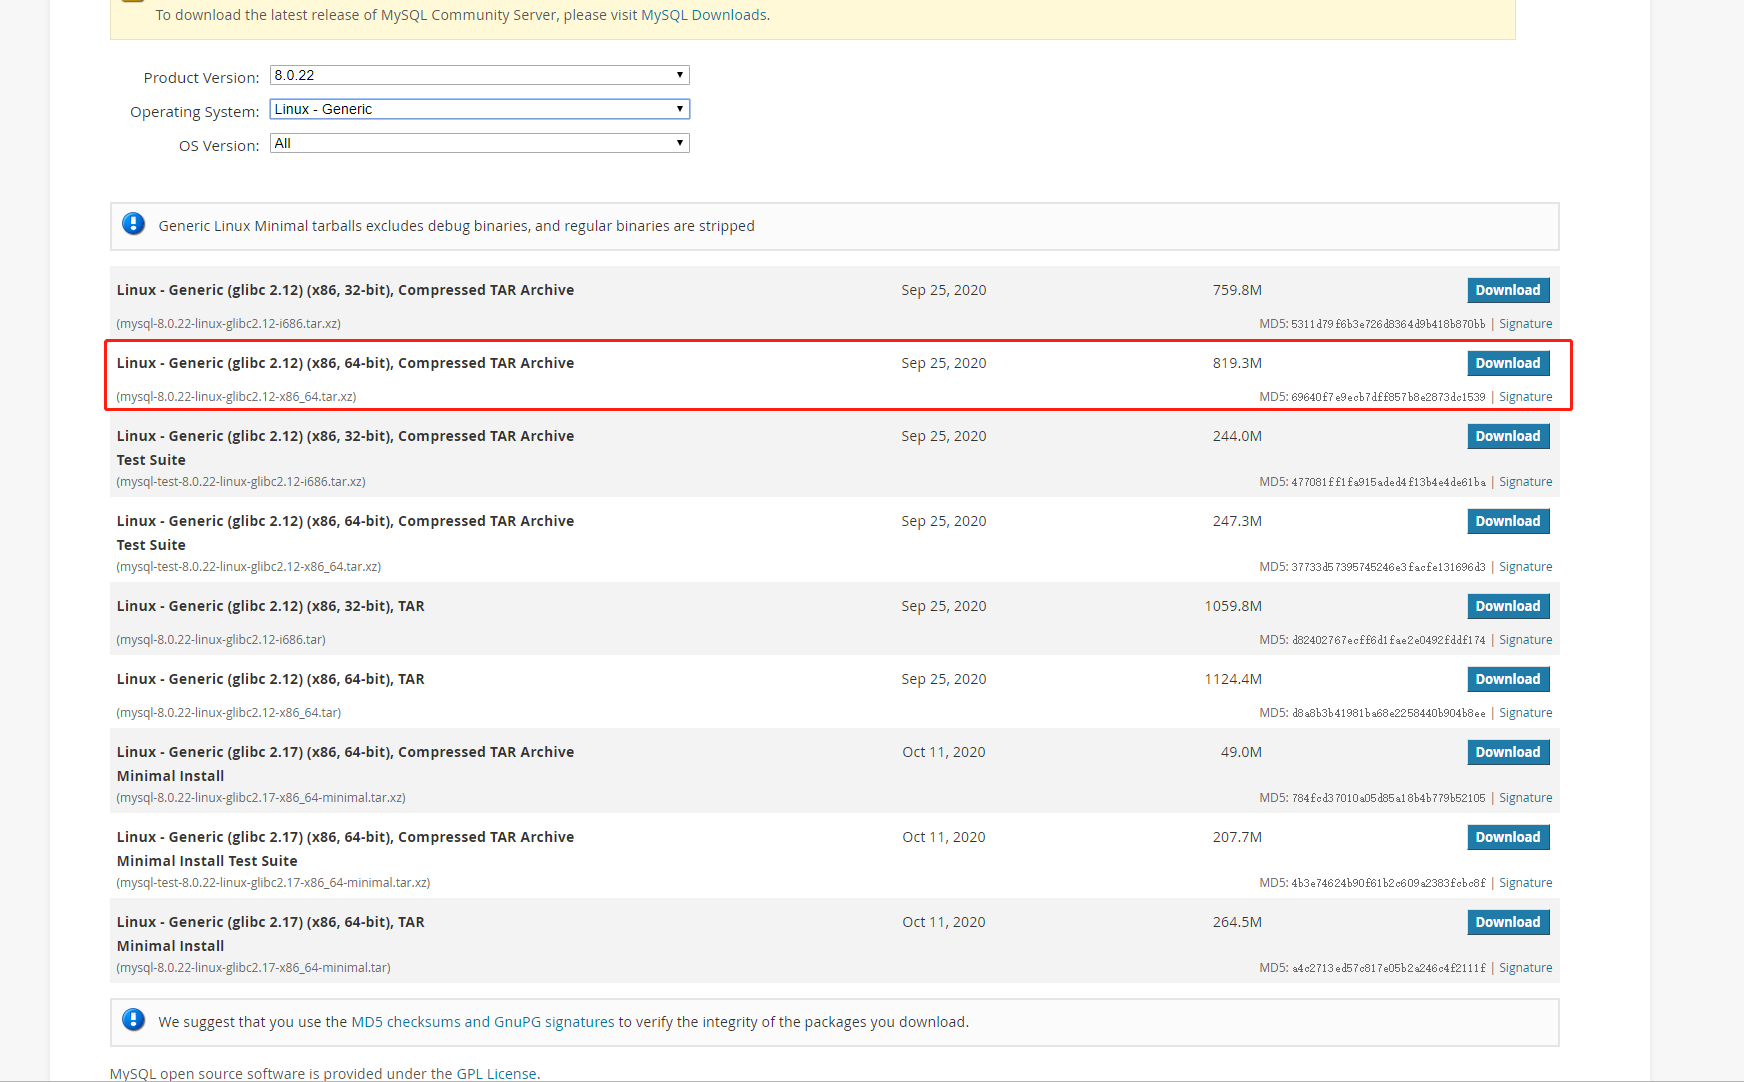Click filename mysql-8.0.22-linux-glibc2.12-x86_64.tar.xz text
The width and height of the screenshot is (1744, 1082).
click(236, 397)
